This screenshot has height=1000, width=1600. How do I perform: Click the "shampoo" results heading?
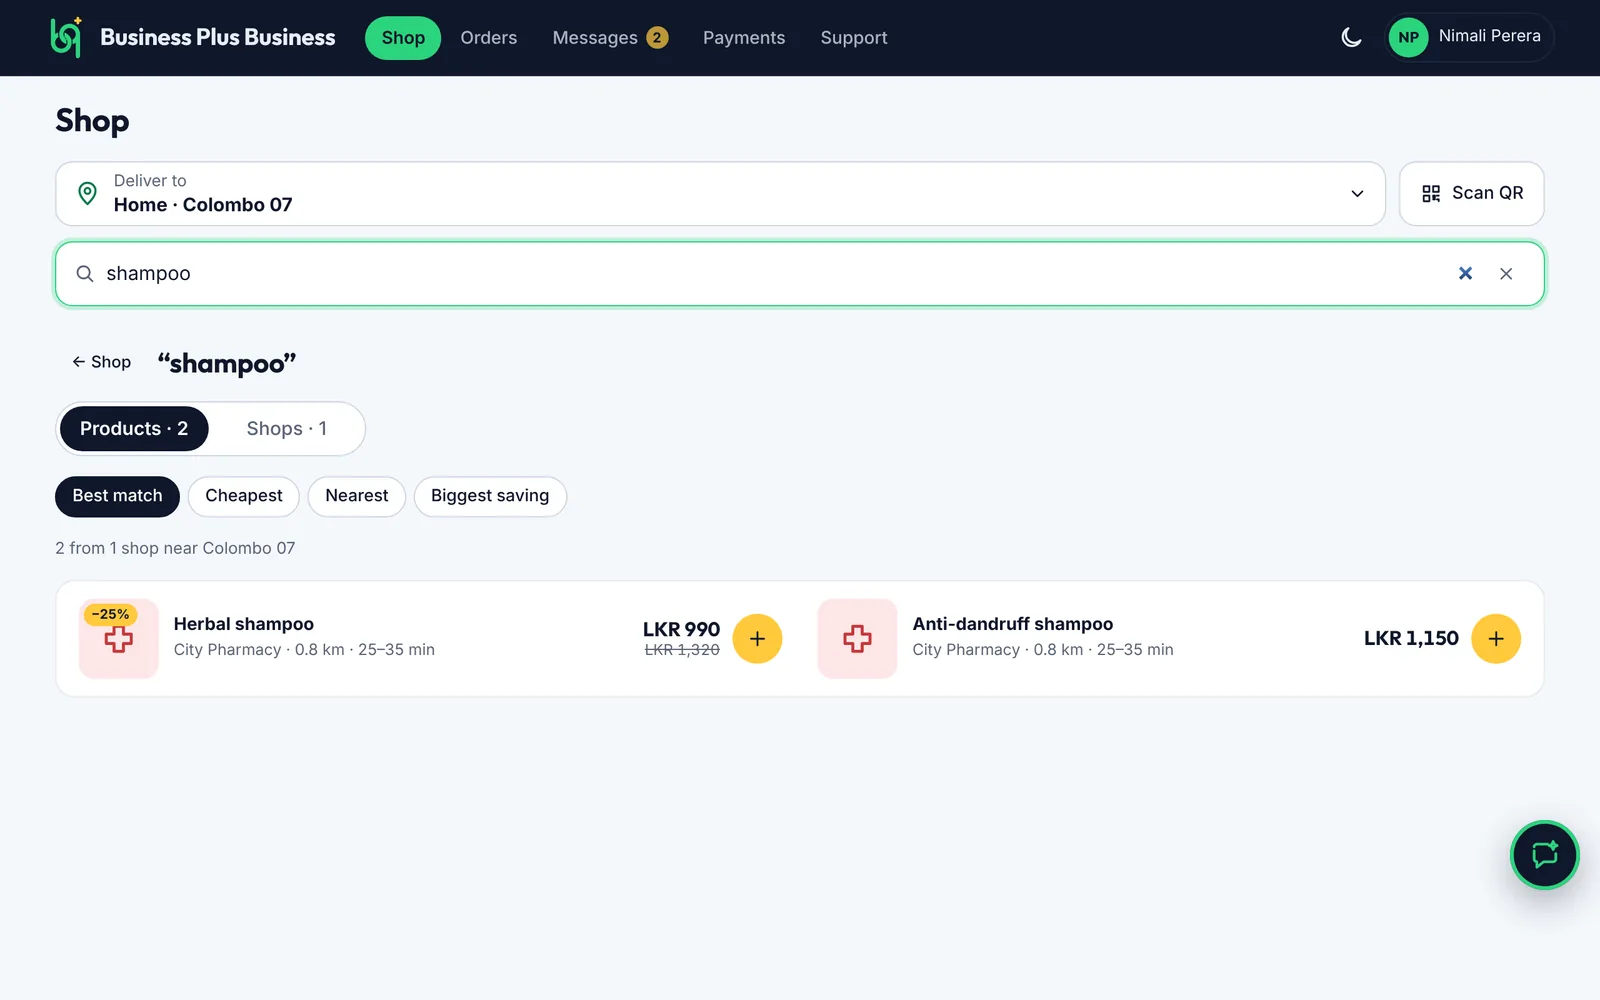pos(227,363)
